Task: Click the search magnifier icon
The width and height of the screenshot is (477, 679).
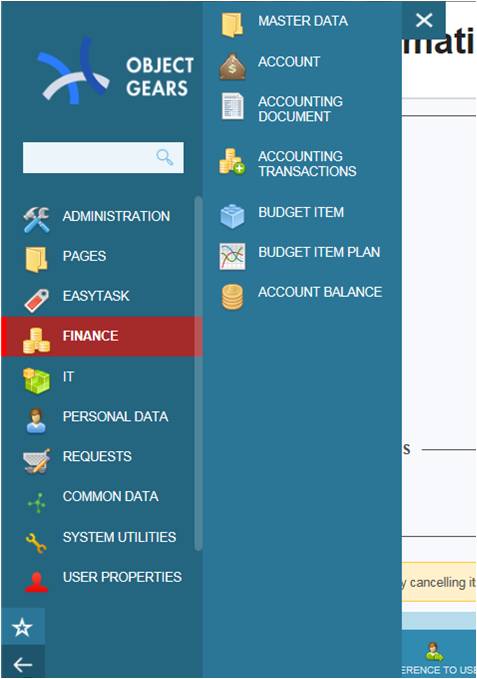Action: (x=164, y=157)
